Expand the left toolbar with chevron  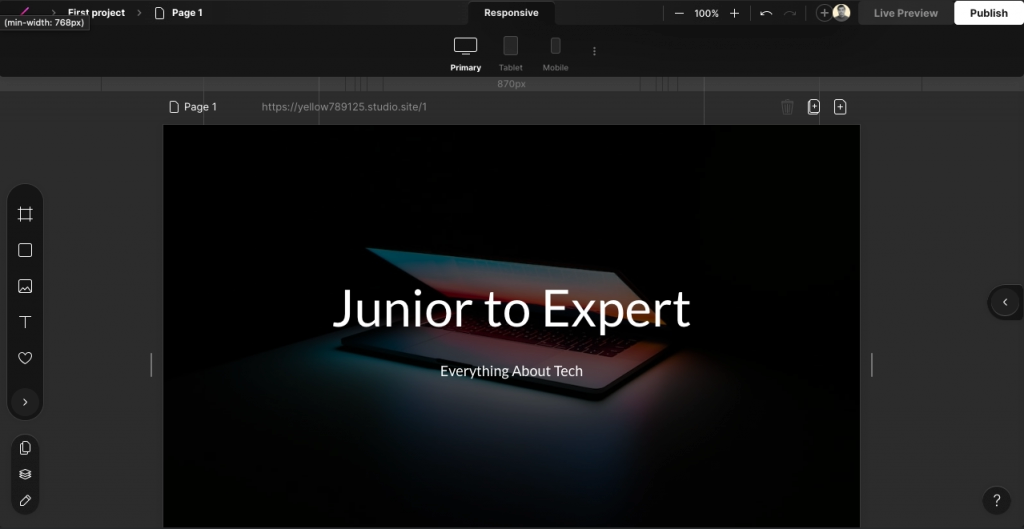coord(25,402)
